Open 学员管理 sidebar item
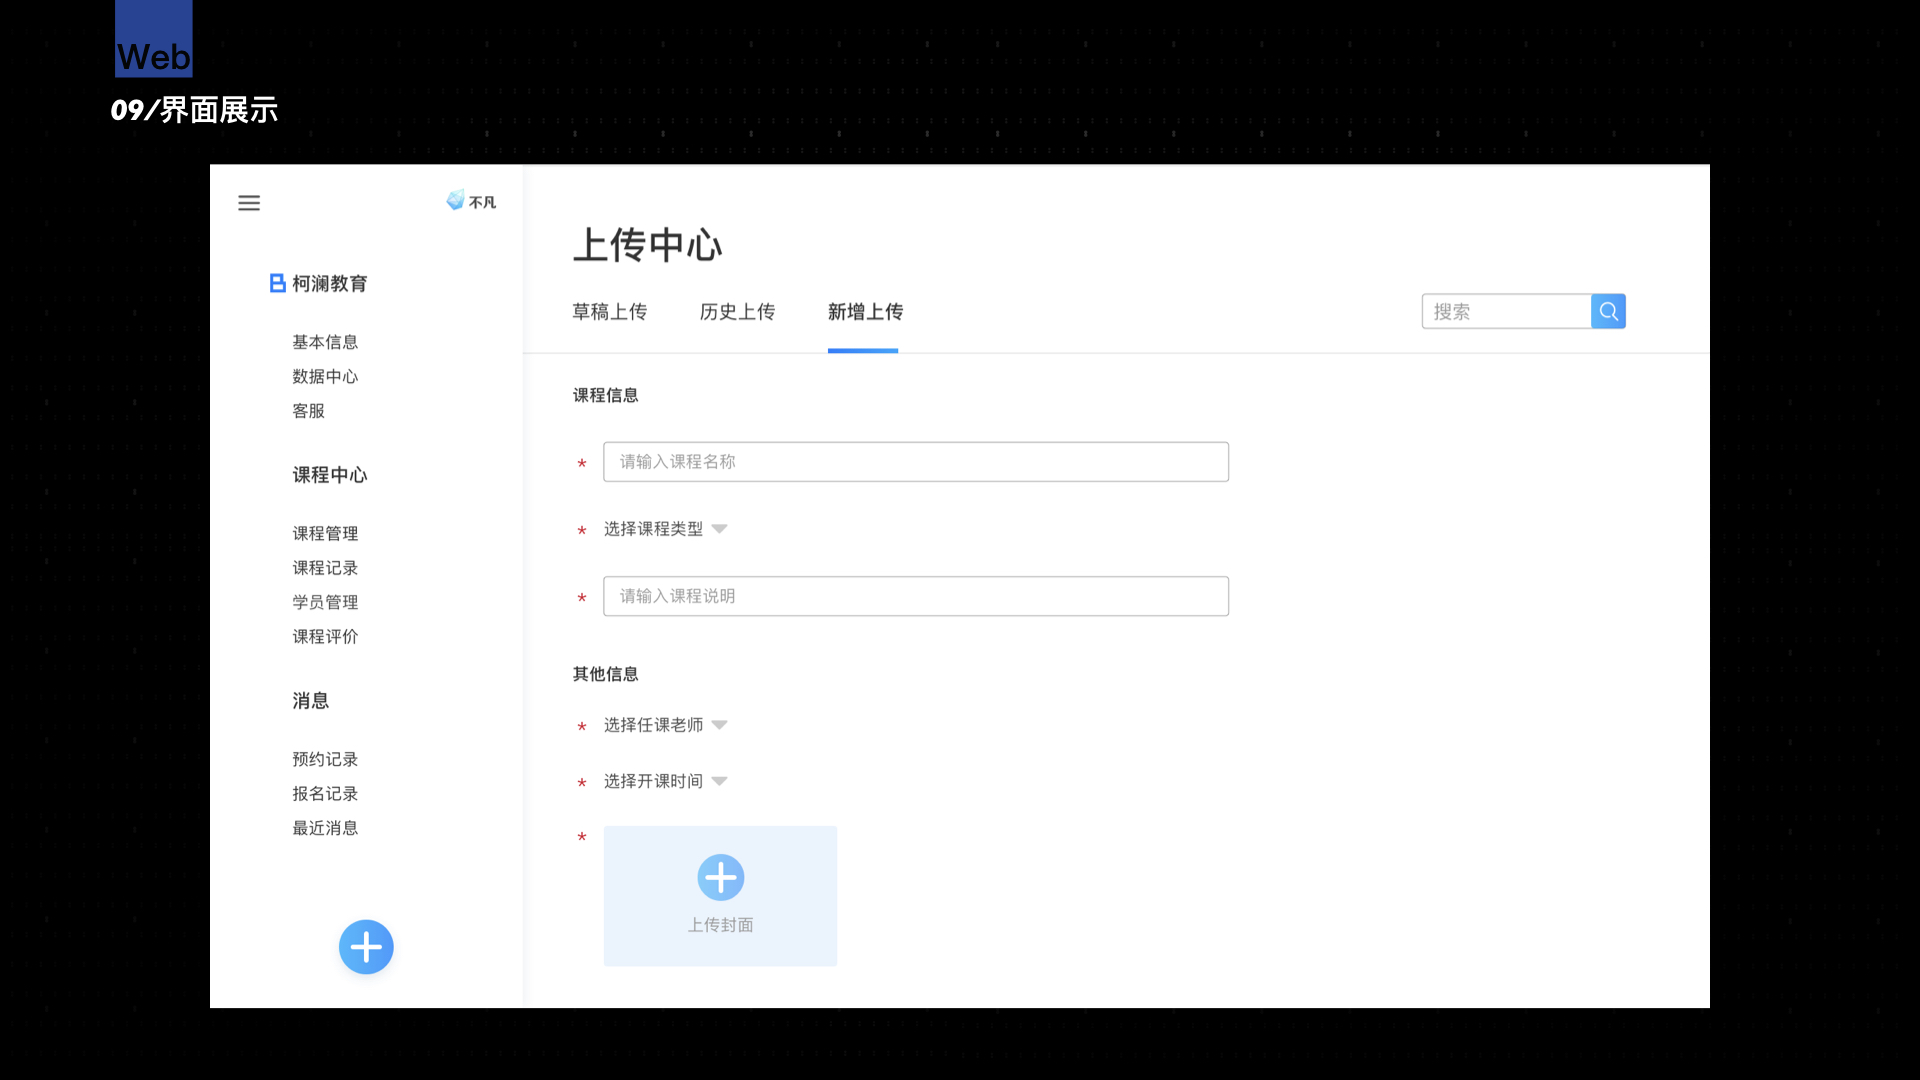Image resolution: width=1920 pixels, height=1080 pixels. [325, 602]
